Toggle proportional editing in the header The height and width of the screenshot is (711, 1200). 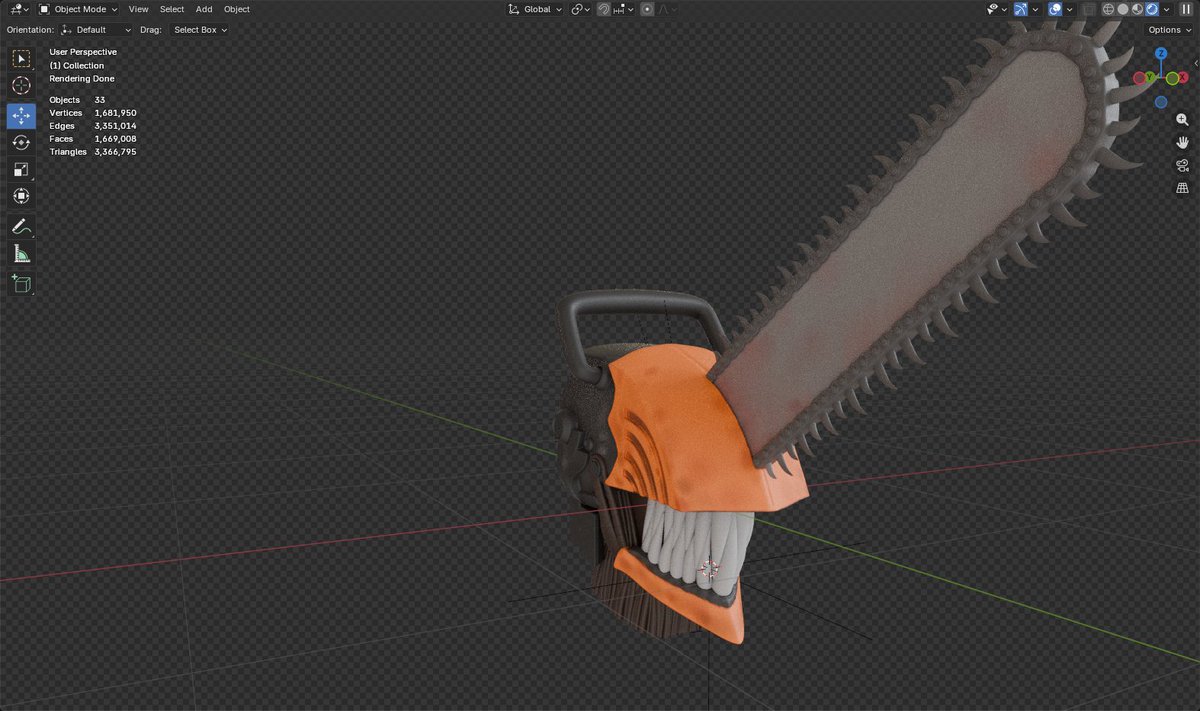pos(647,9)
